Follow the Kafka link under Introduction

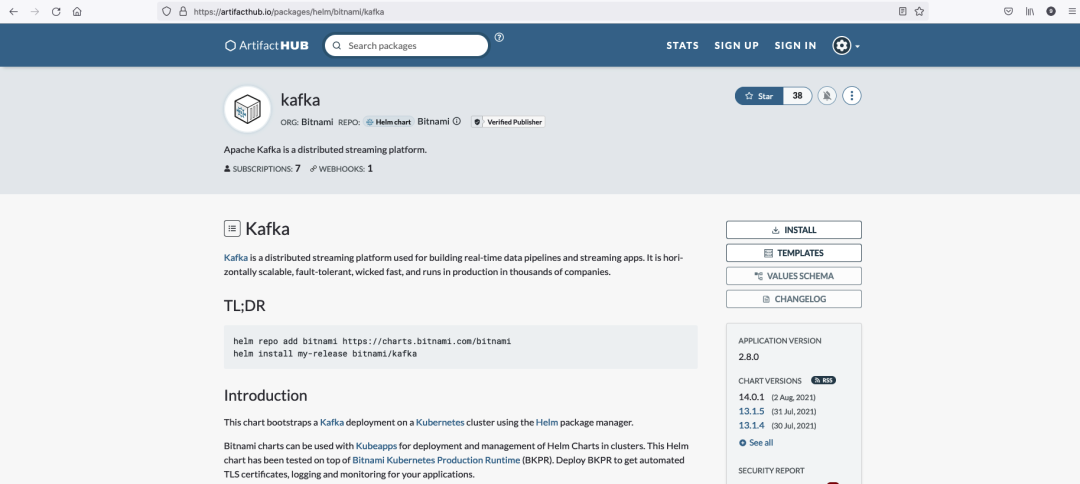331,422
